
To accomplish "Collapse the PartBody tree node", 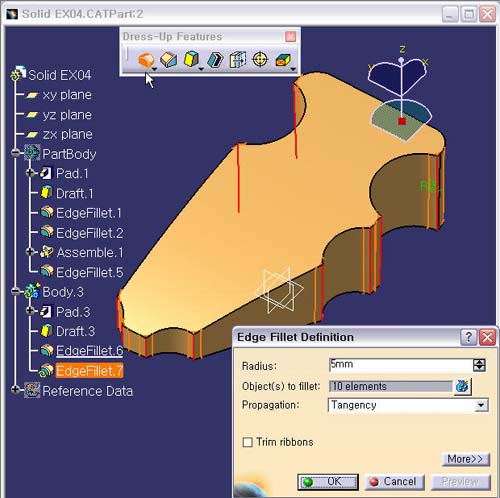I will (x=15, y=153).
